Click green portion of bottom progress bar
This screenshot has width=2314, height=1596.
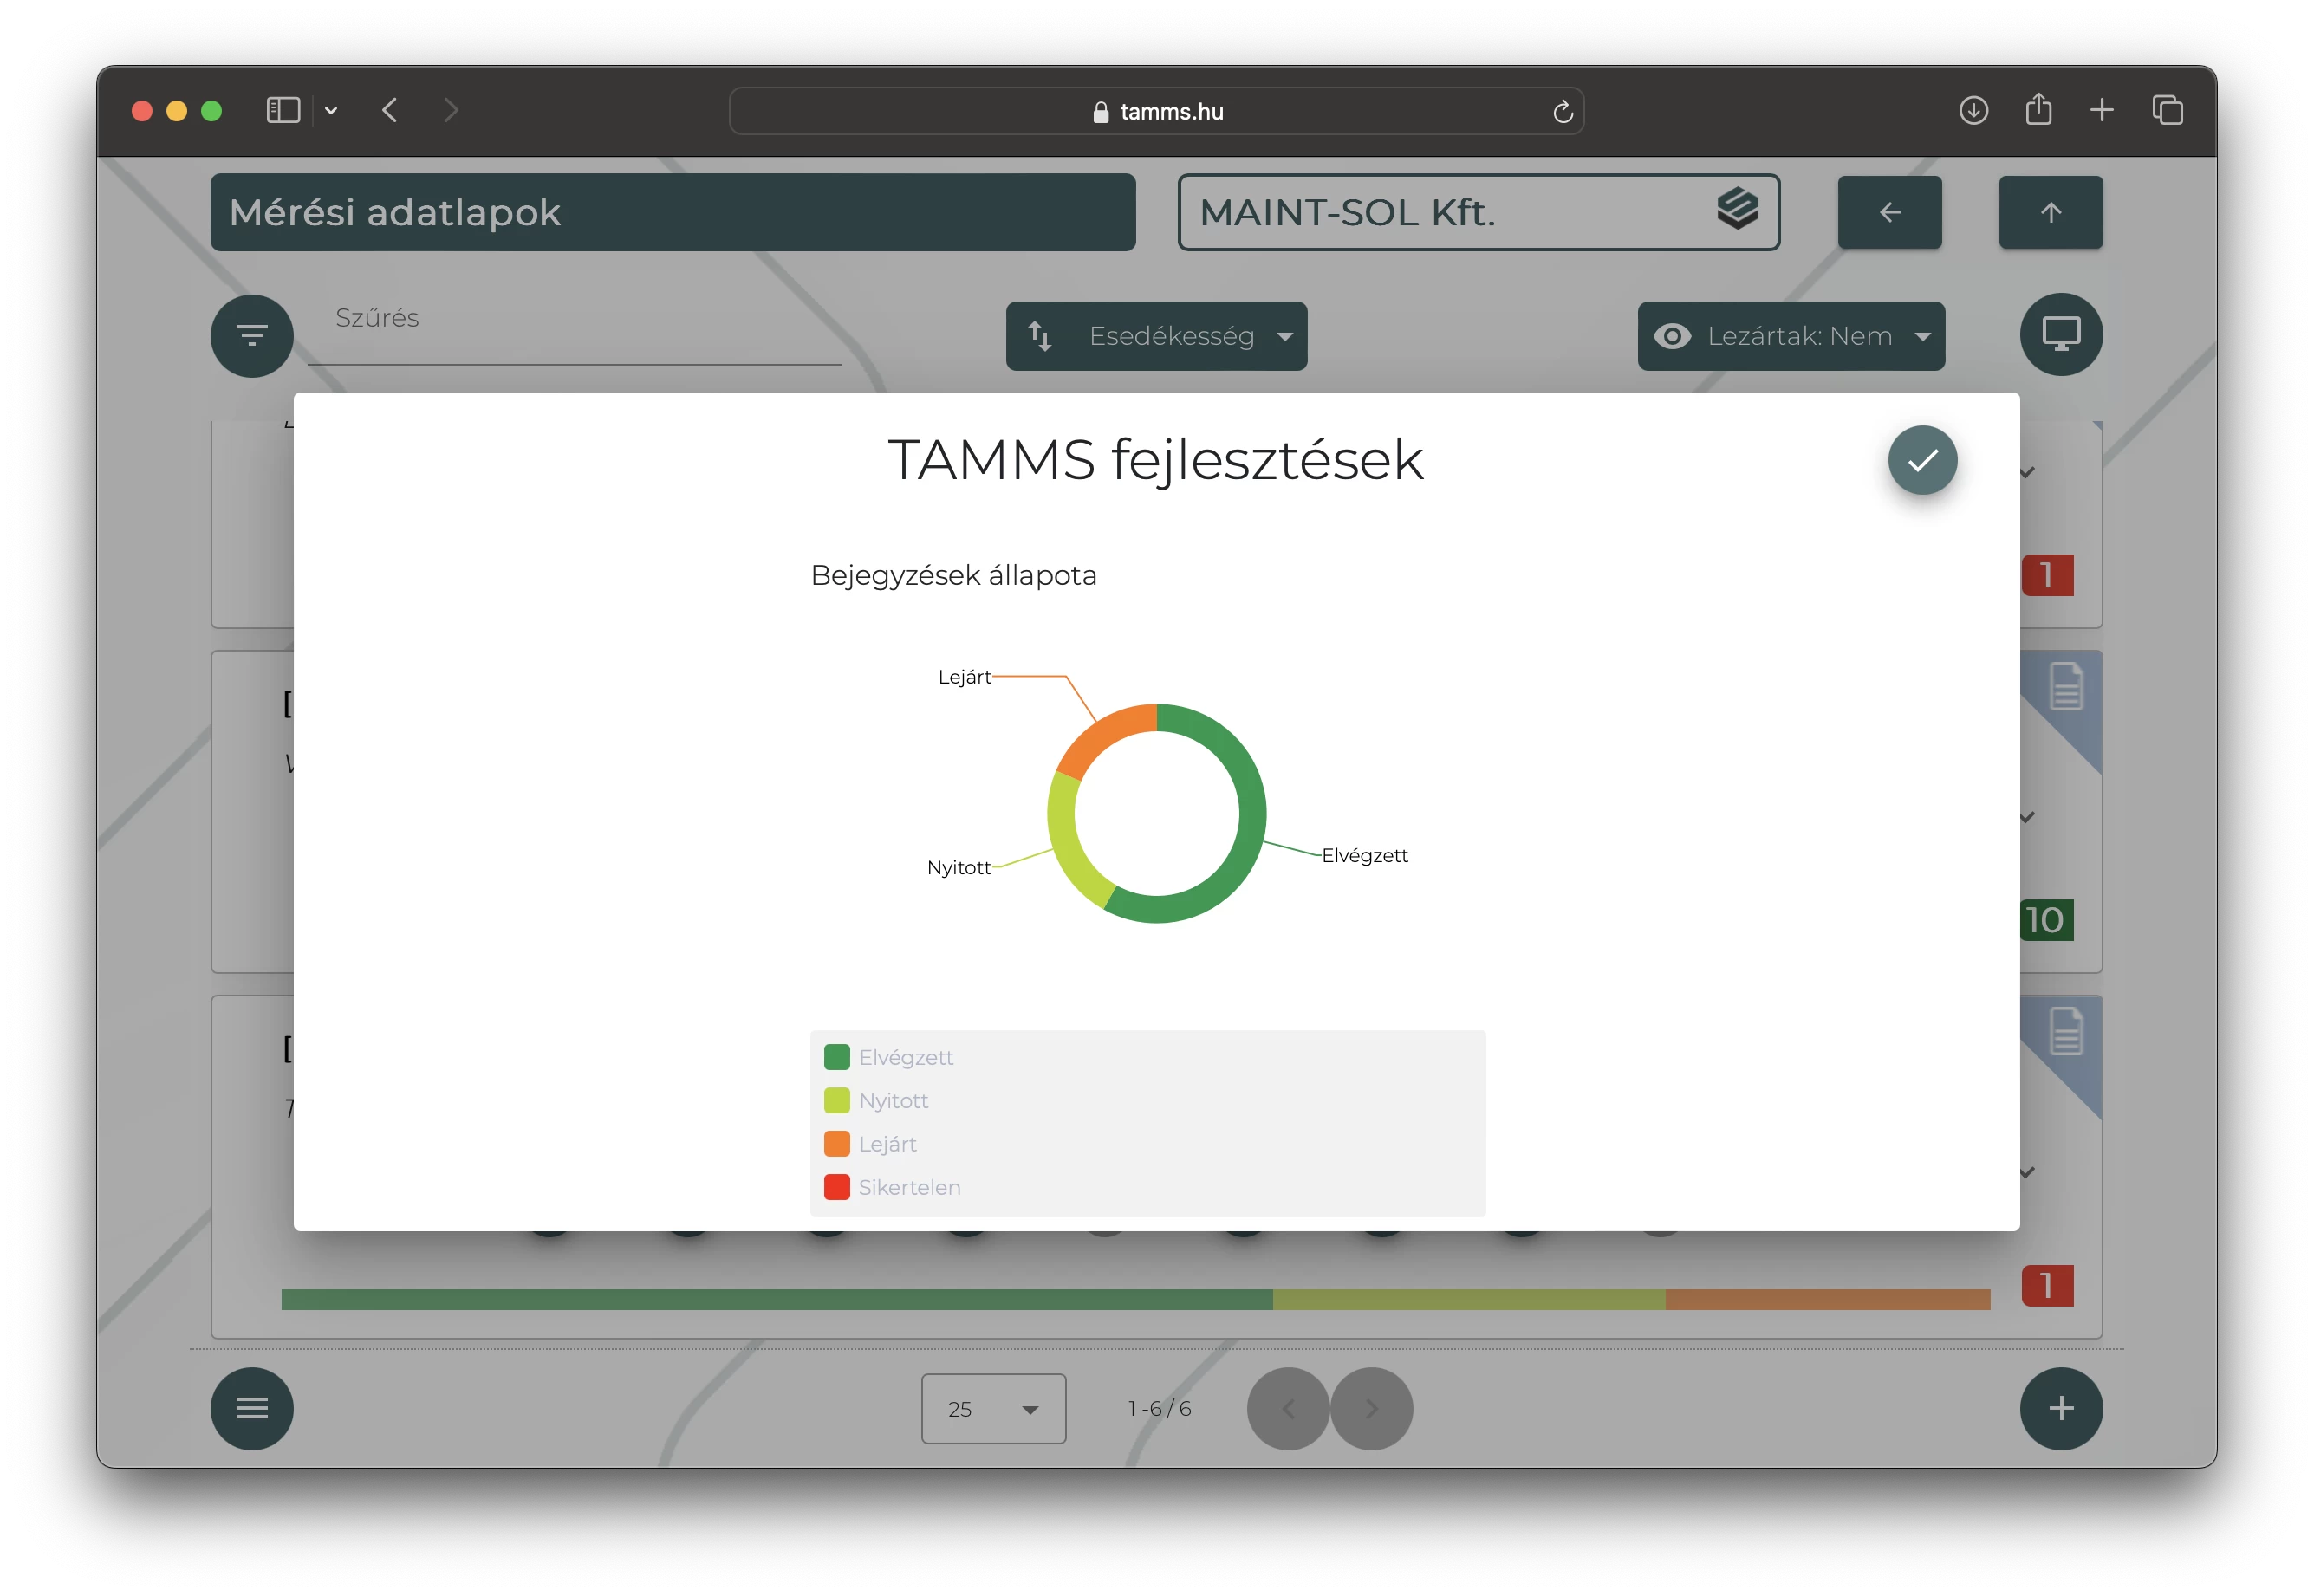pos(777,1299)
